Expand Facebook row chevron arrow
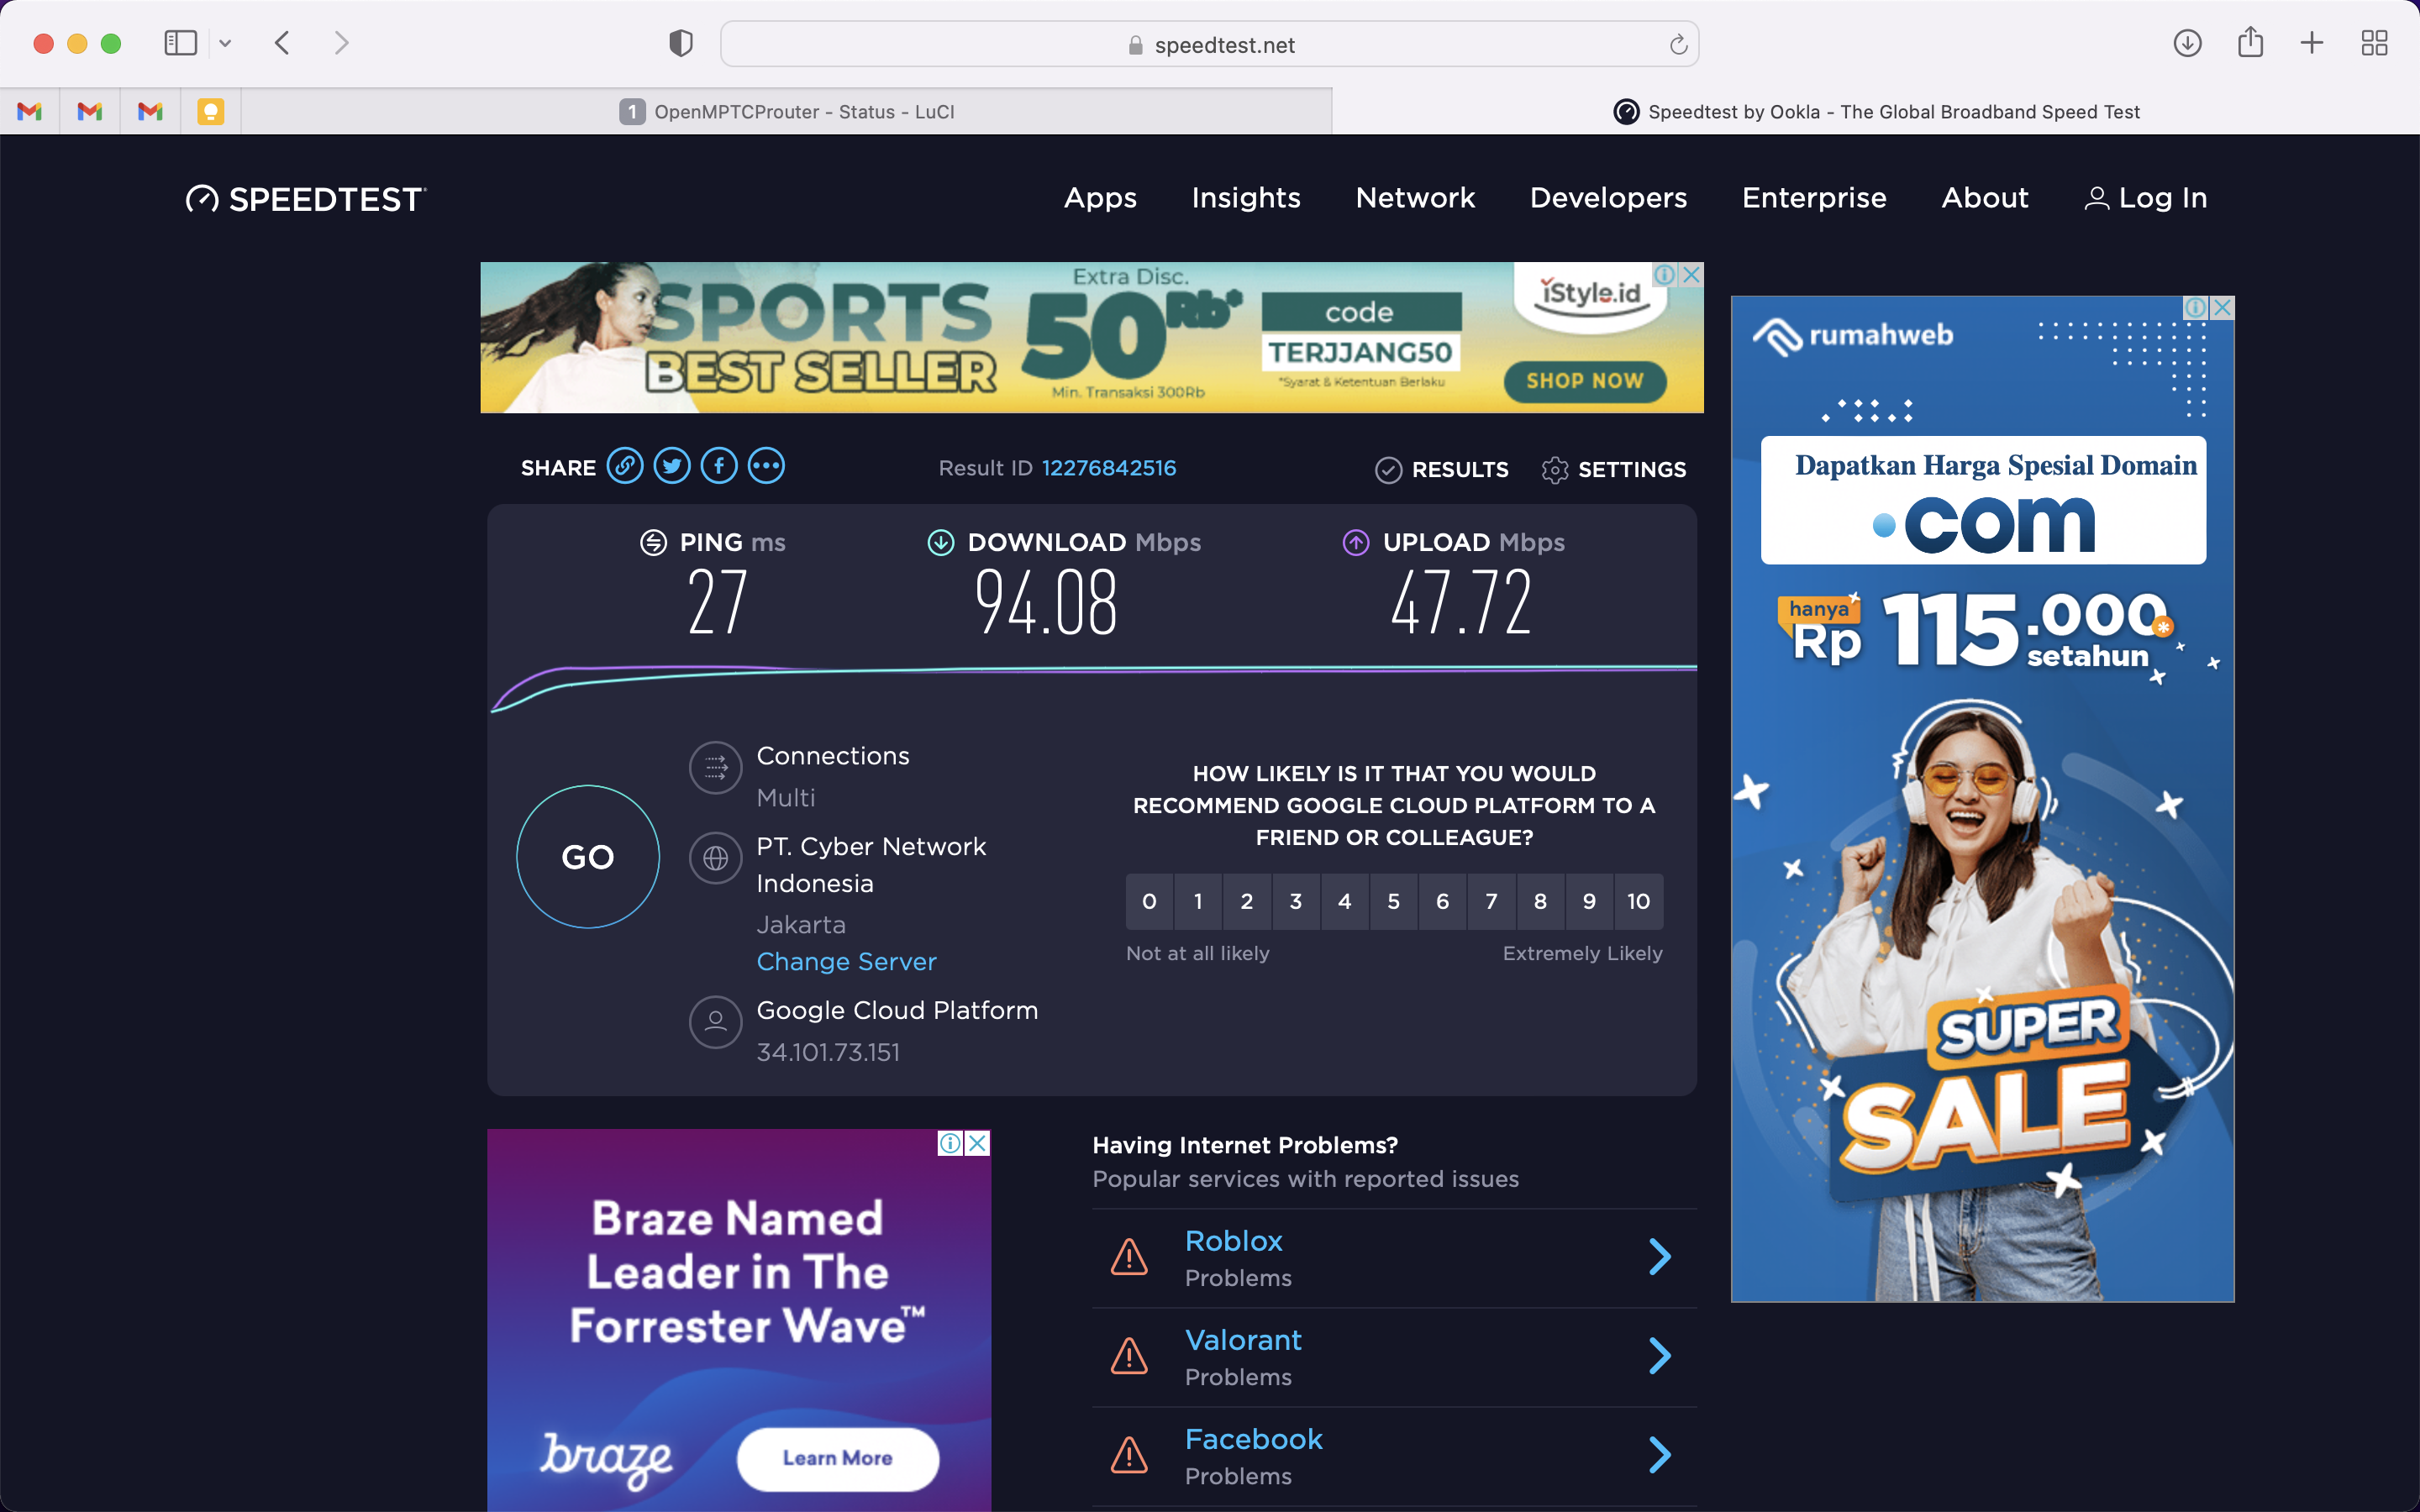Image resolution: width=2420 pixels, height=1512 pixels. 1659,1455
